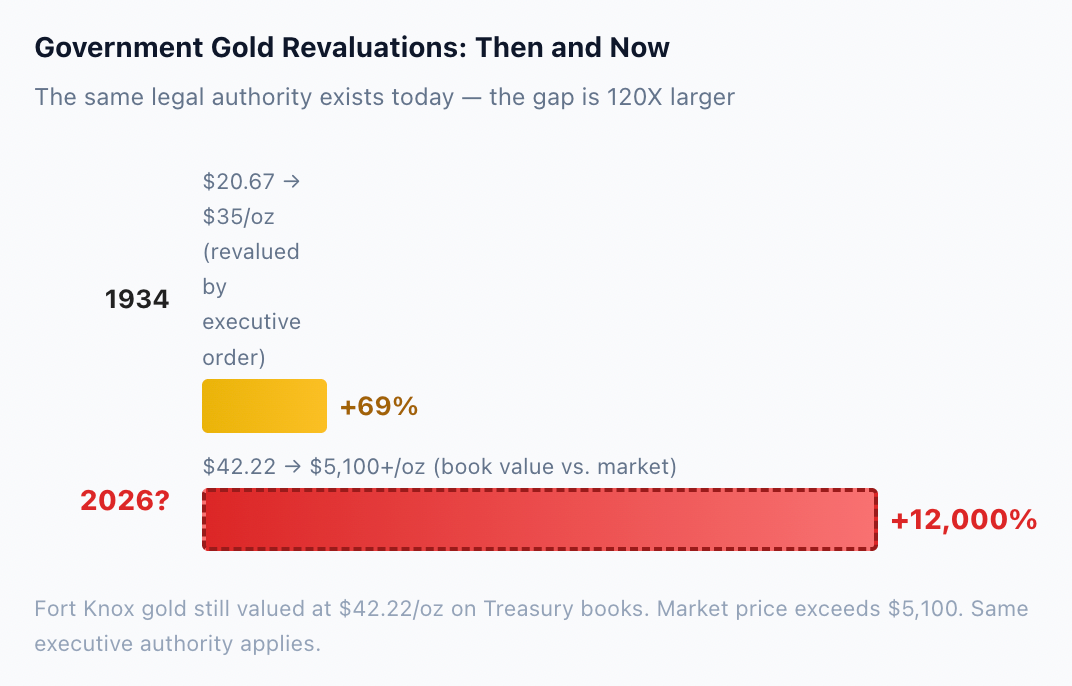
Task: Click the arrow after '$42.22' above red bar
Action: click(x=293, y=466)
